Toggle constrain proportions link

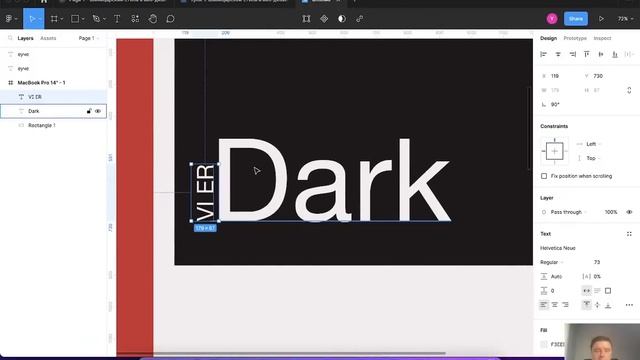coord(629,90)
